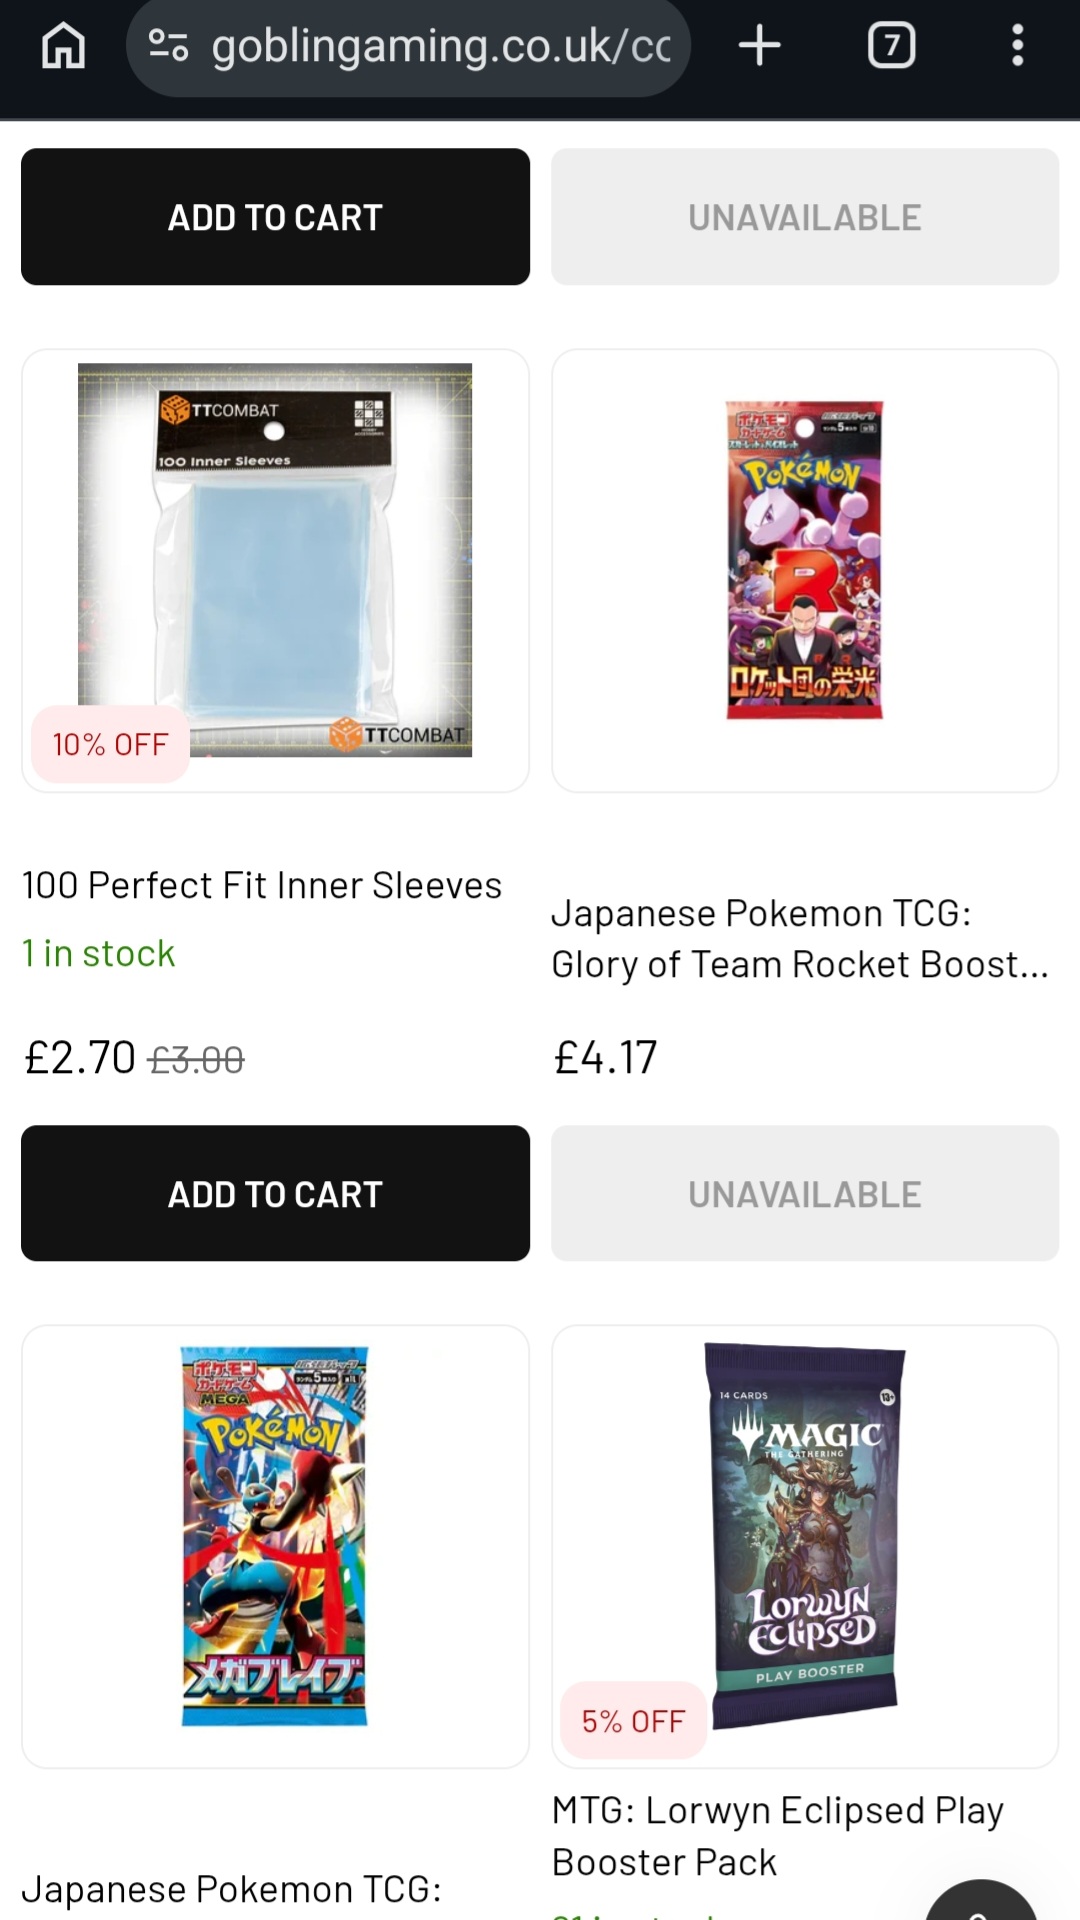Tap the top-right Unavailable button
The height and width of the screenshot is (1920, 1080).
tap(805, 217)
